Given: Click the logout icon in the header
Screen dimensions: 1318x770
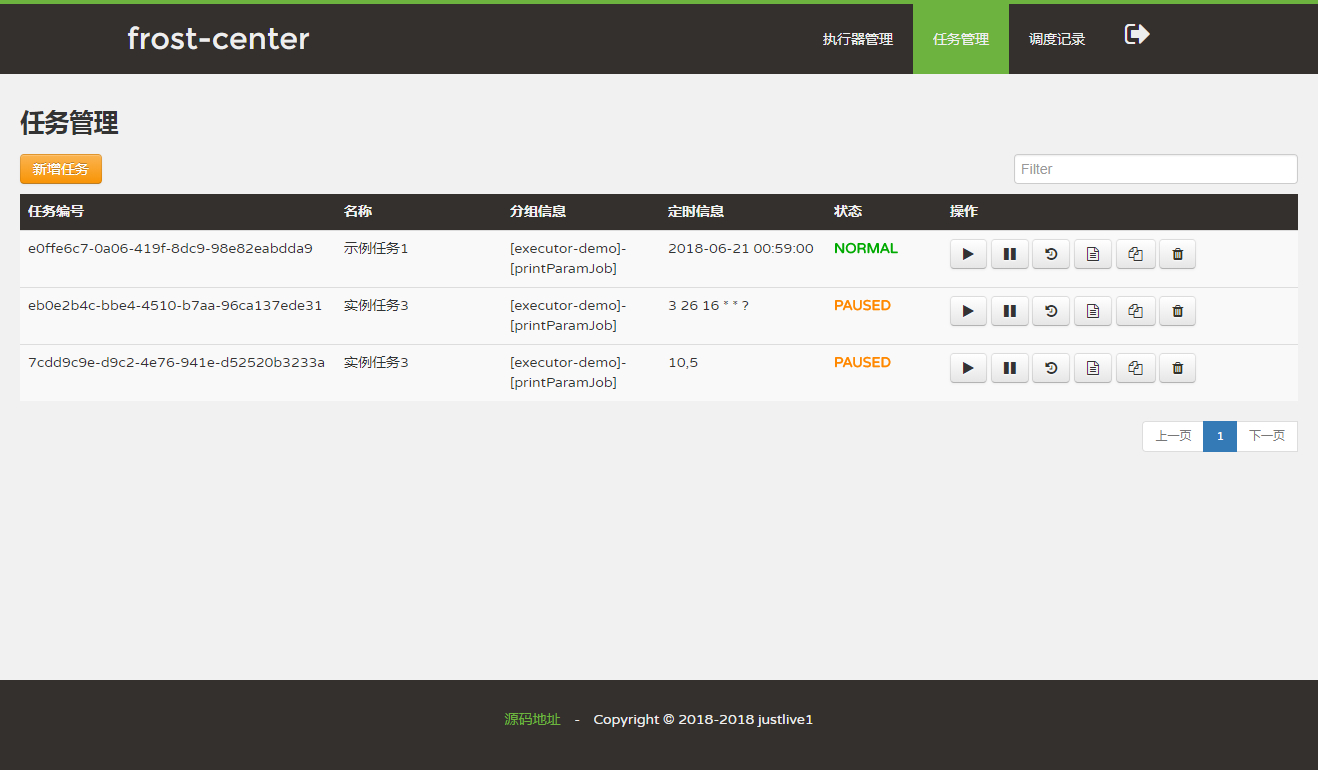Looking at the screenshot, I should (x=1137, y=35).
